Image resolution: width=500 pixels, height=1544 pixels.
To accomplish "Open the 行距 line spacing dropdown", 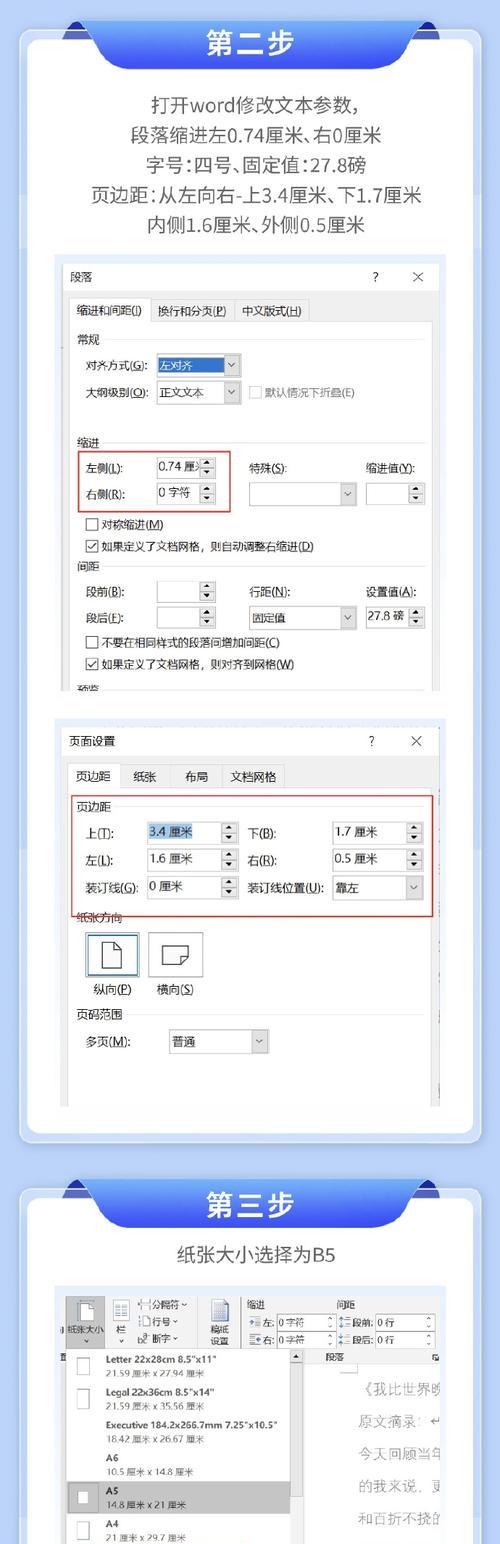I will coord(303,617).
